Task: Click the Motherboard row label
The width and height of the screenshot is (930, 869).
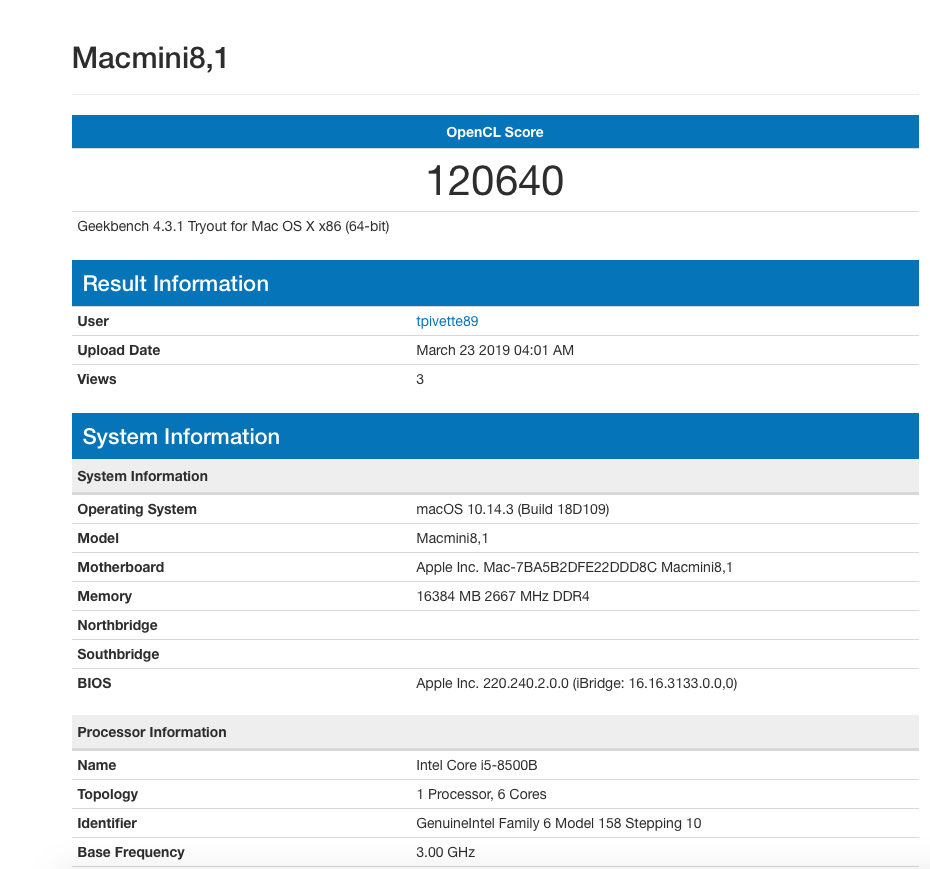Action: coord(120,567)
